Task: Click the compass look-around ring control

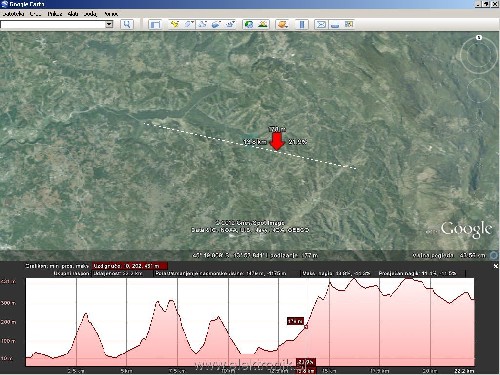Action: 479,55
